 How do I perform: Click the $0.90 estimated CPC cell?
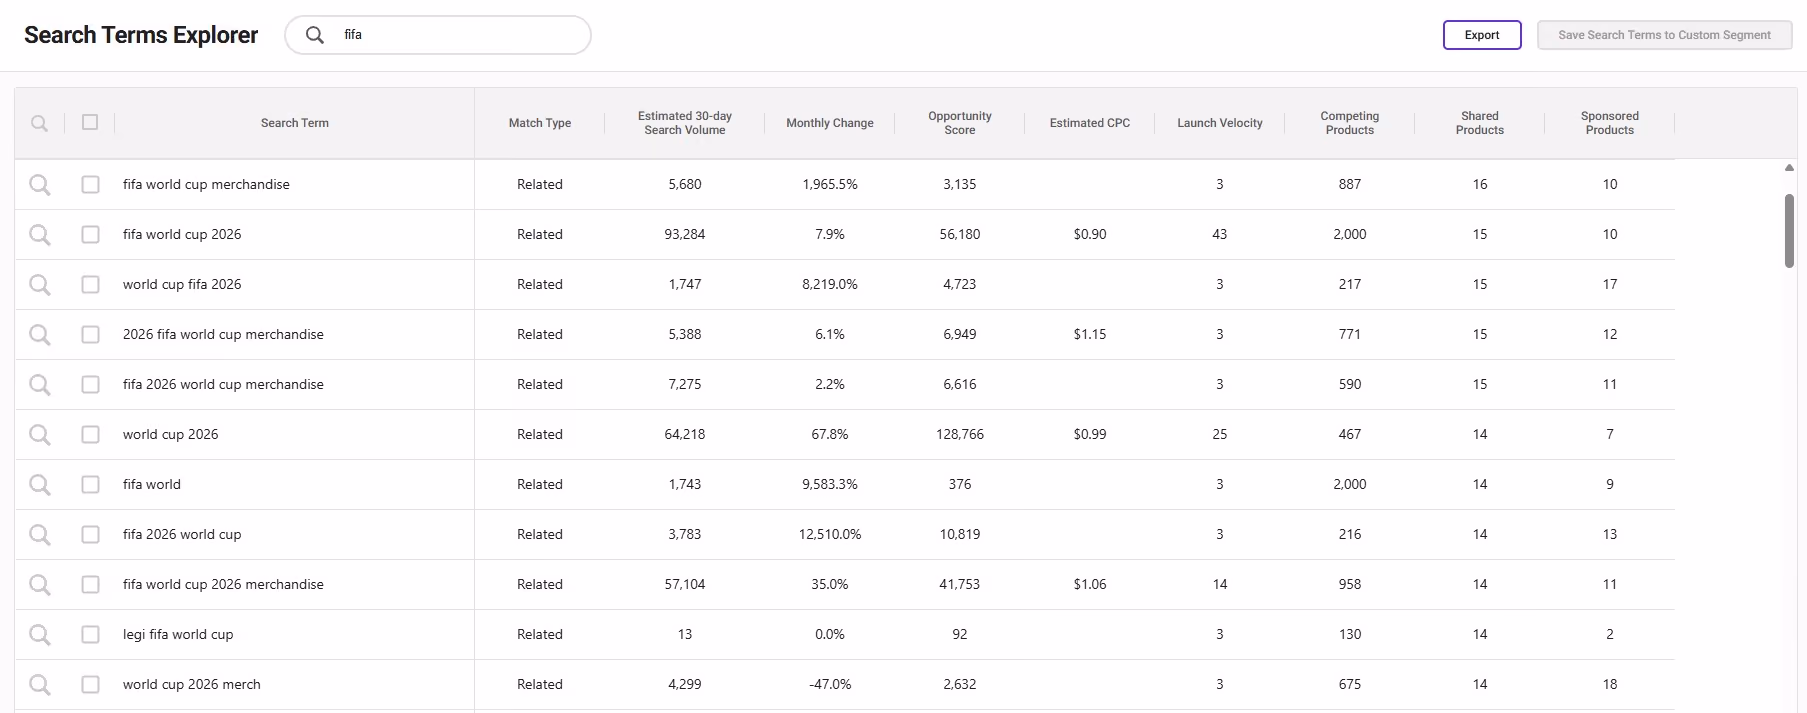point(1090,234)
